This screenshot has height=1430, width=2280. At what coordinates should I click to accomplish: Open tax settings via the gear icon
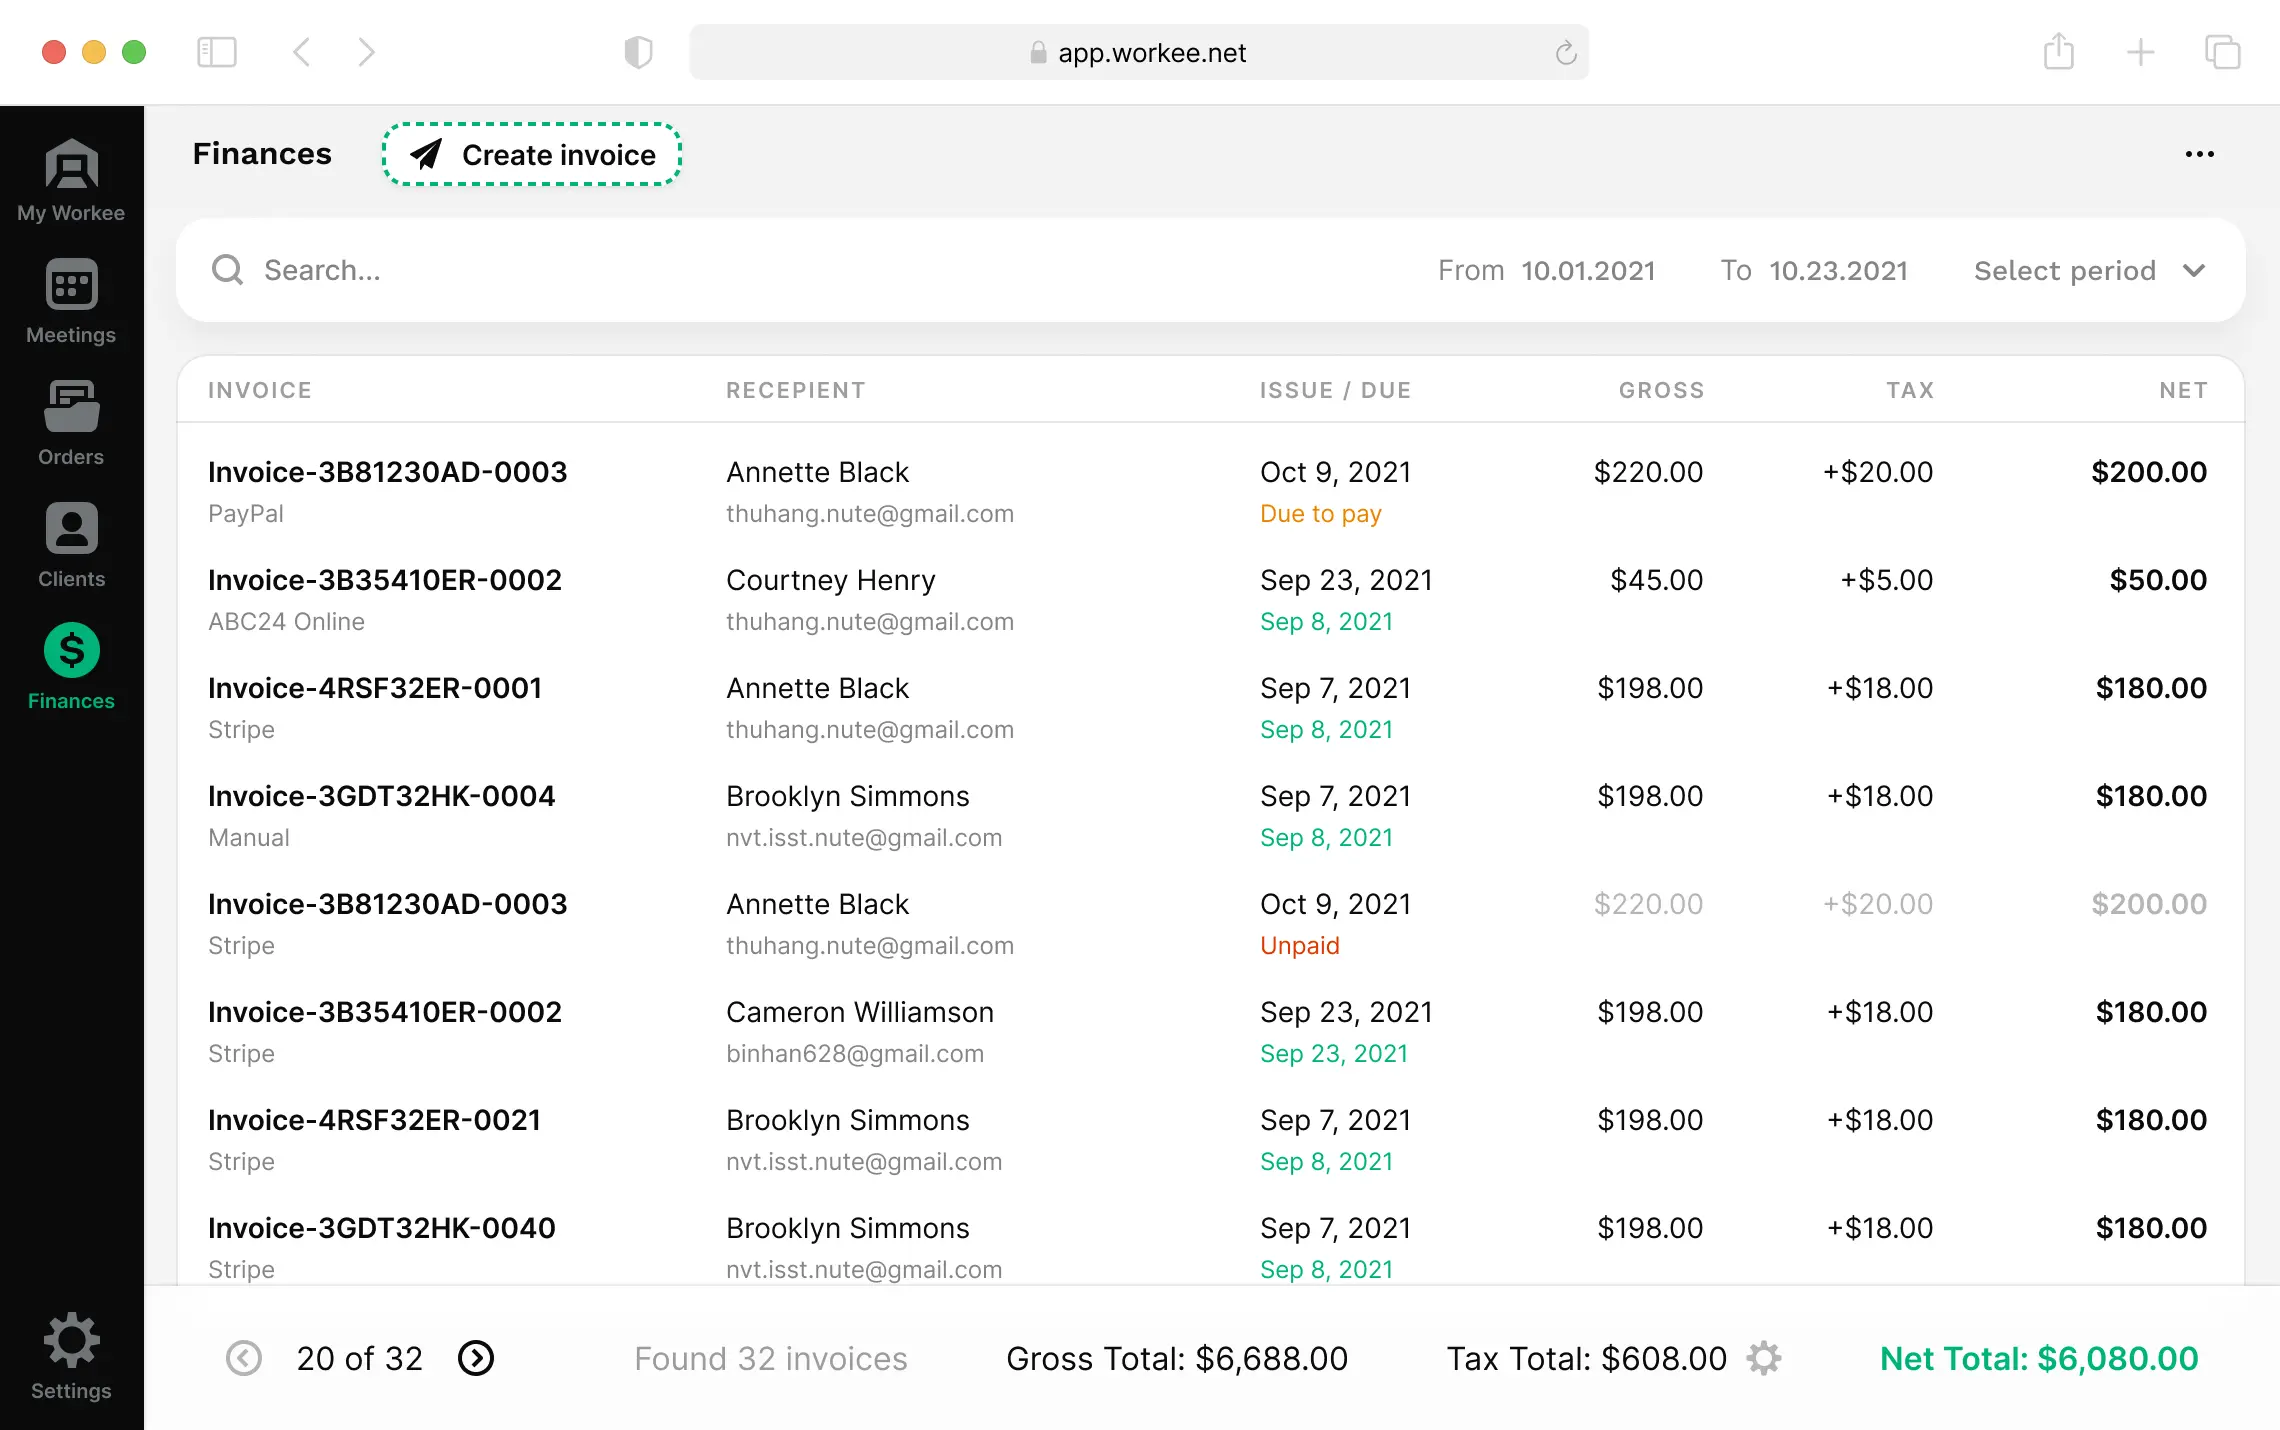pos(1765,1358)
